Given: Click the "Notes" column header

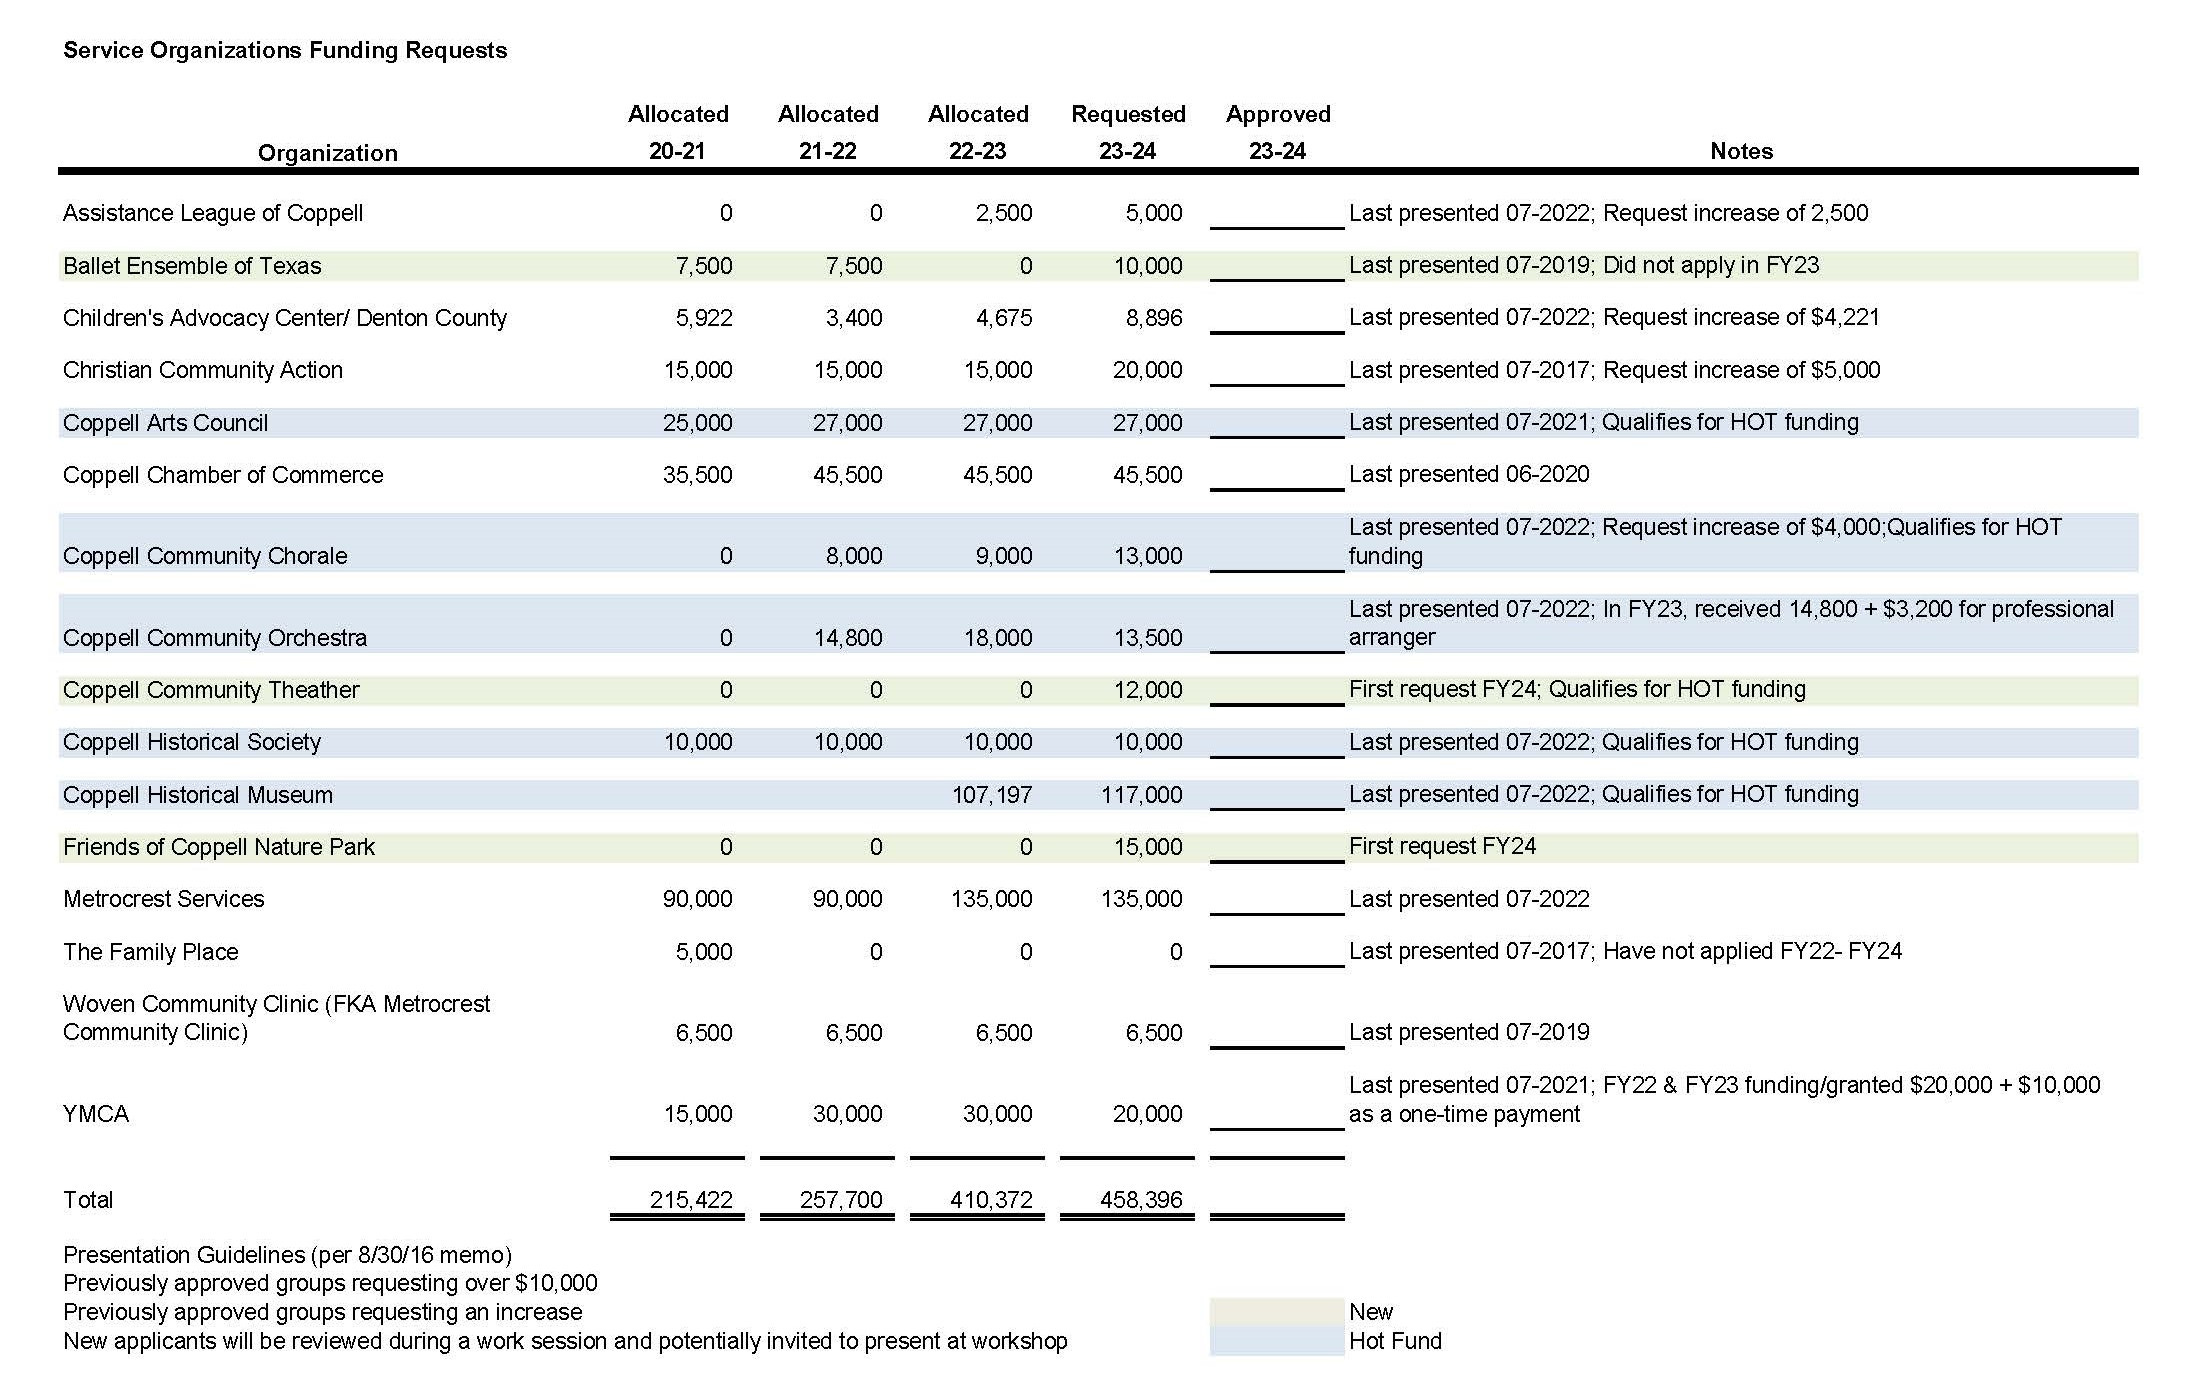Looking at the screenshot, I should point(1741,151).
